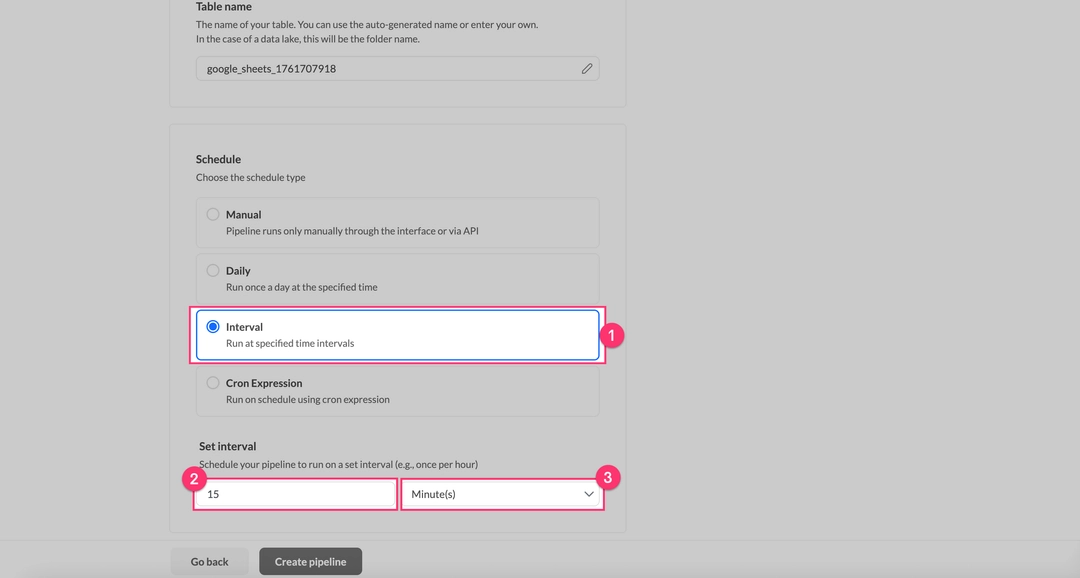The height and width of the screenshot is (578, 1080).
Task: Click the 'Run once a day' description text
Action: [301, 287]
